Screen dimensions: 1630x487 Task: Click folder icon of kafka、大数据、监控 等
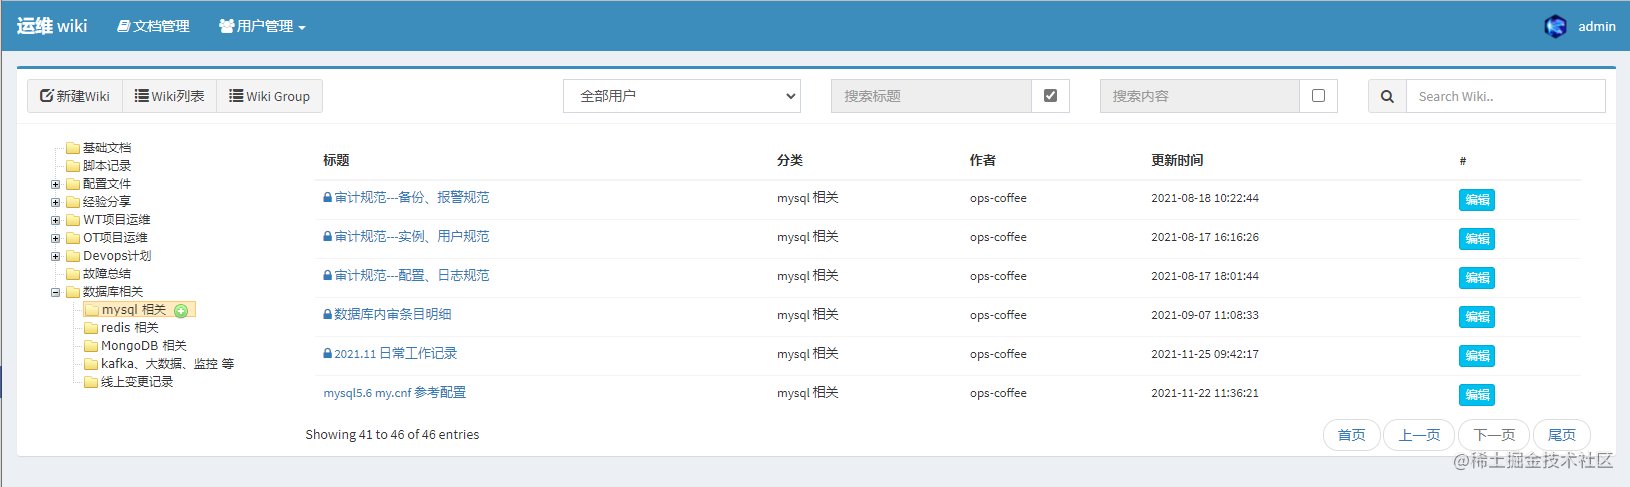91,364
